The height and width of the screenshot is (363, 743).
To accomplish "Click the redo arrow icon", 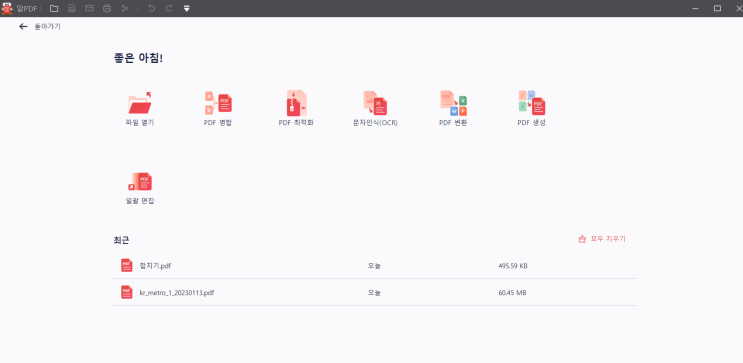I will 169,9.
